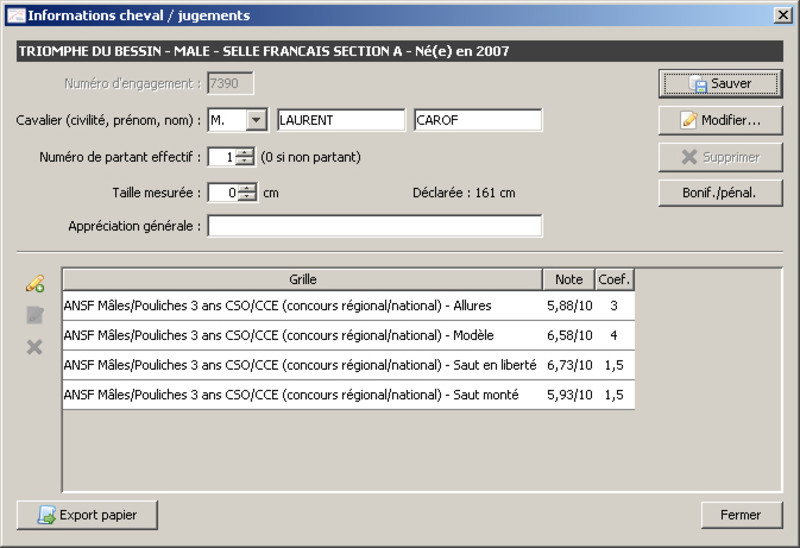Click the coefficient 1,5 cell for Saut monté
The image size is (800, 548).
614,394
